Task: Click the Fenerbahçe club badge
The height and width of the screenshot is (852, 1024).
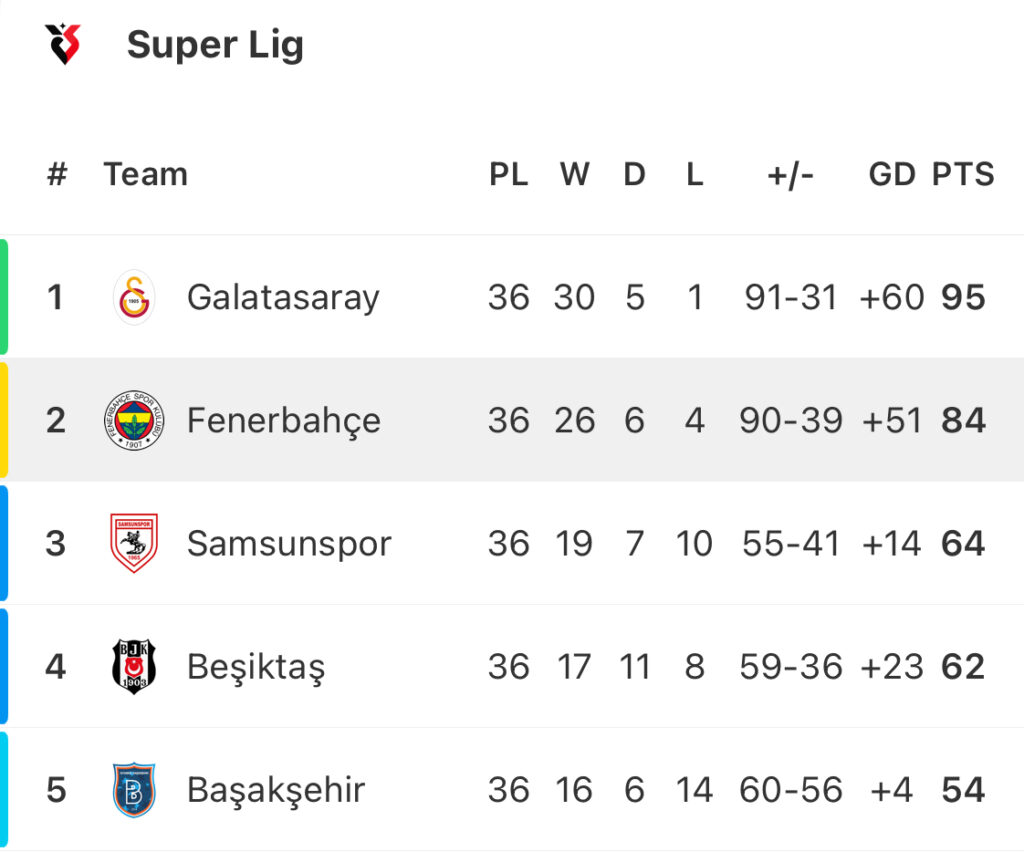Action: [x=134, y=420]
